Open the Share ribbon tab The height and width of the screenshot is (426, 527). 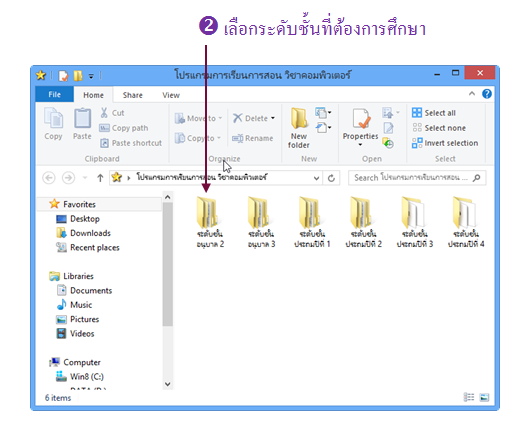coord(133,95)
